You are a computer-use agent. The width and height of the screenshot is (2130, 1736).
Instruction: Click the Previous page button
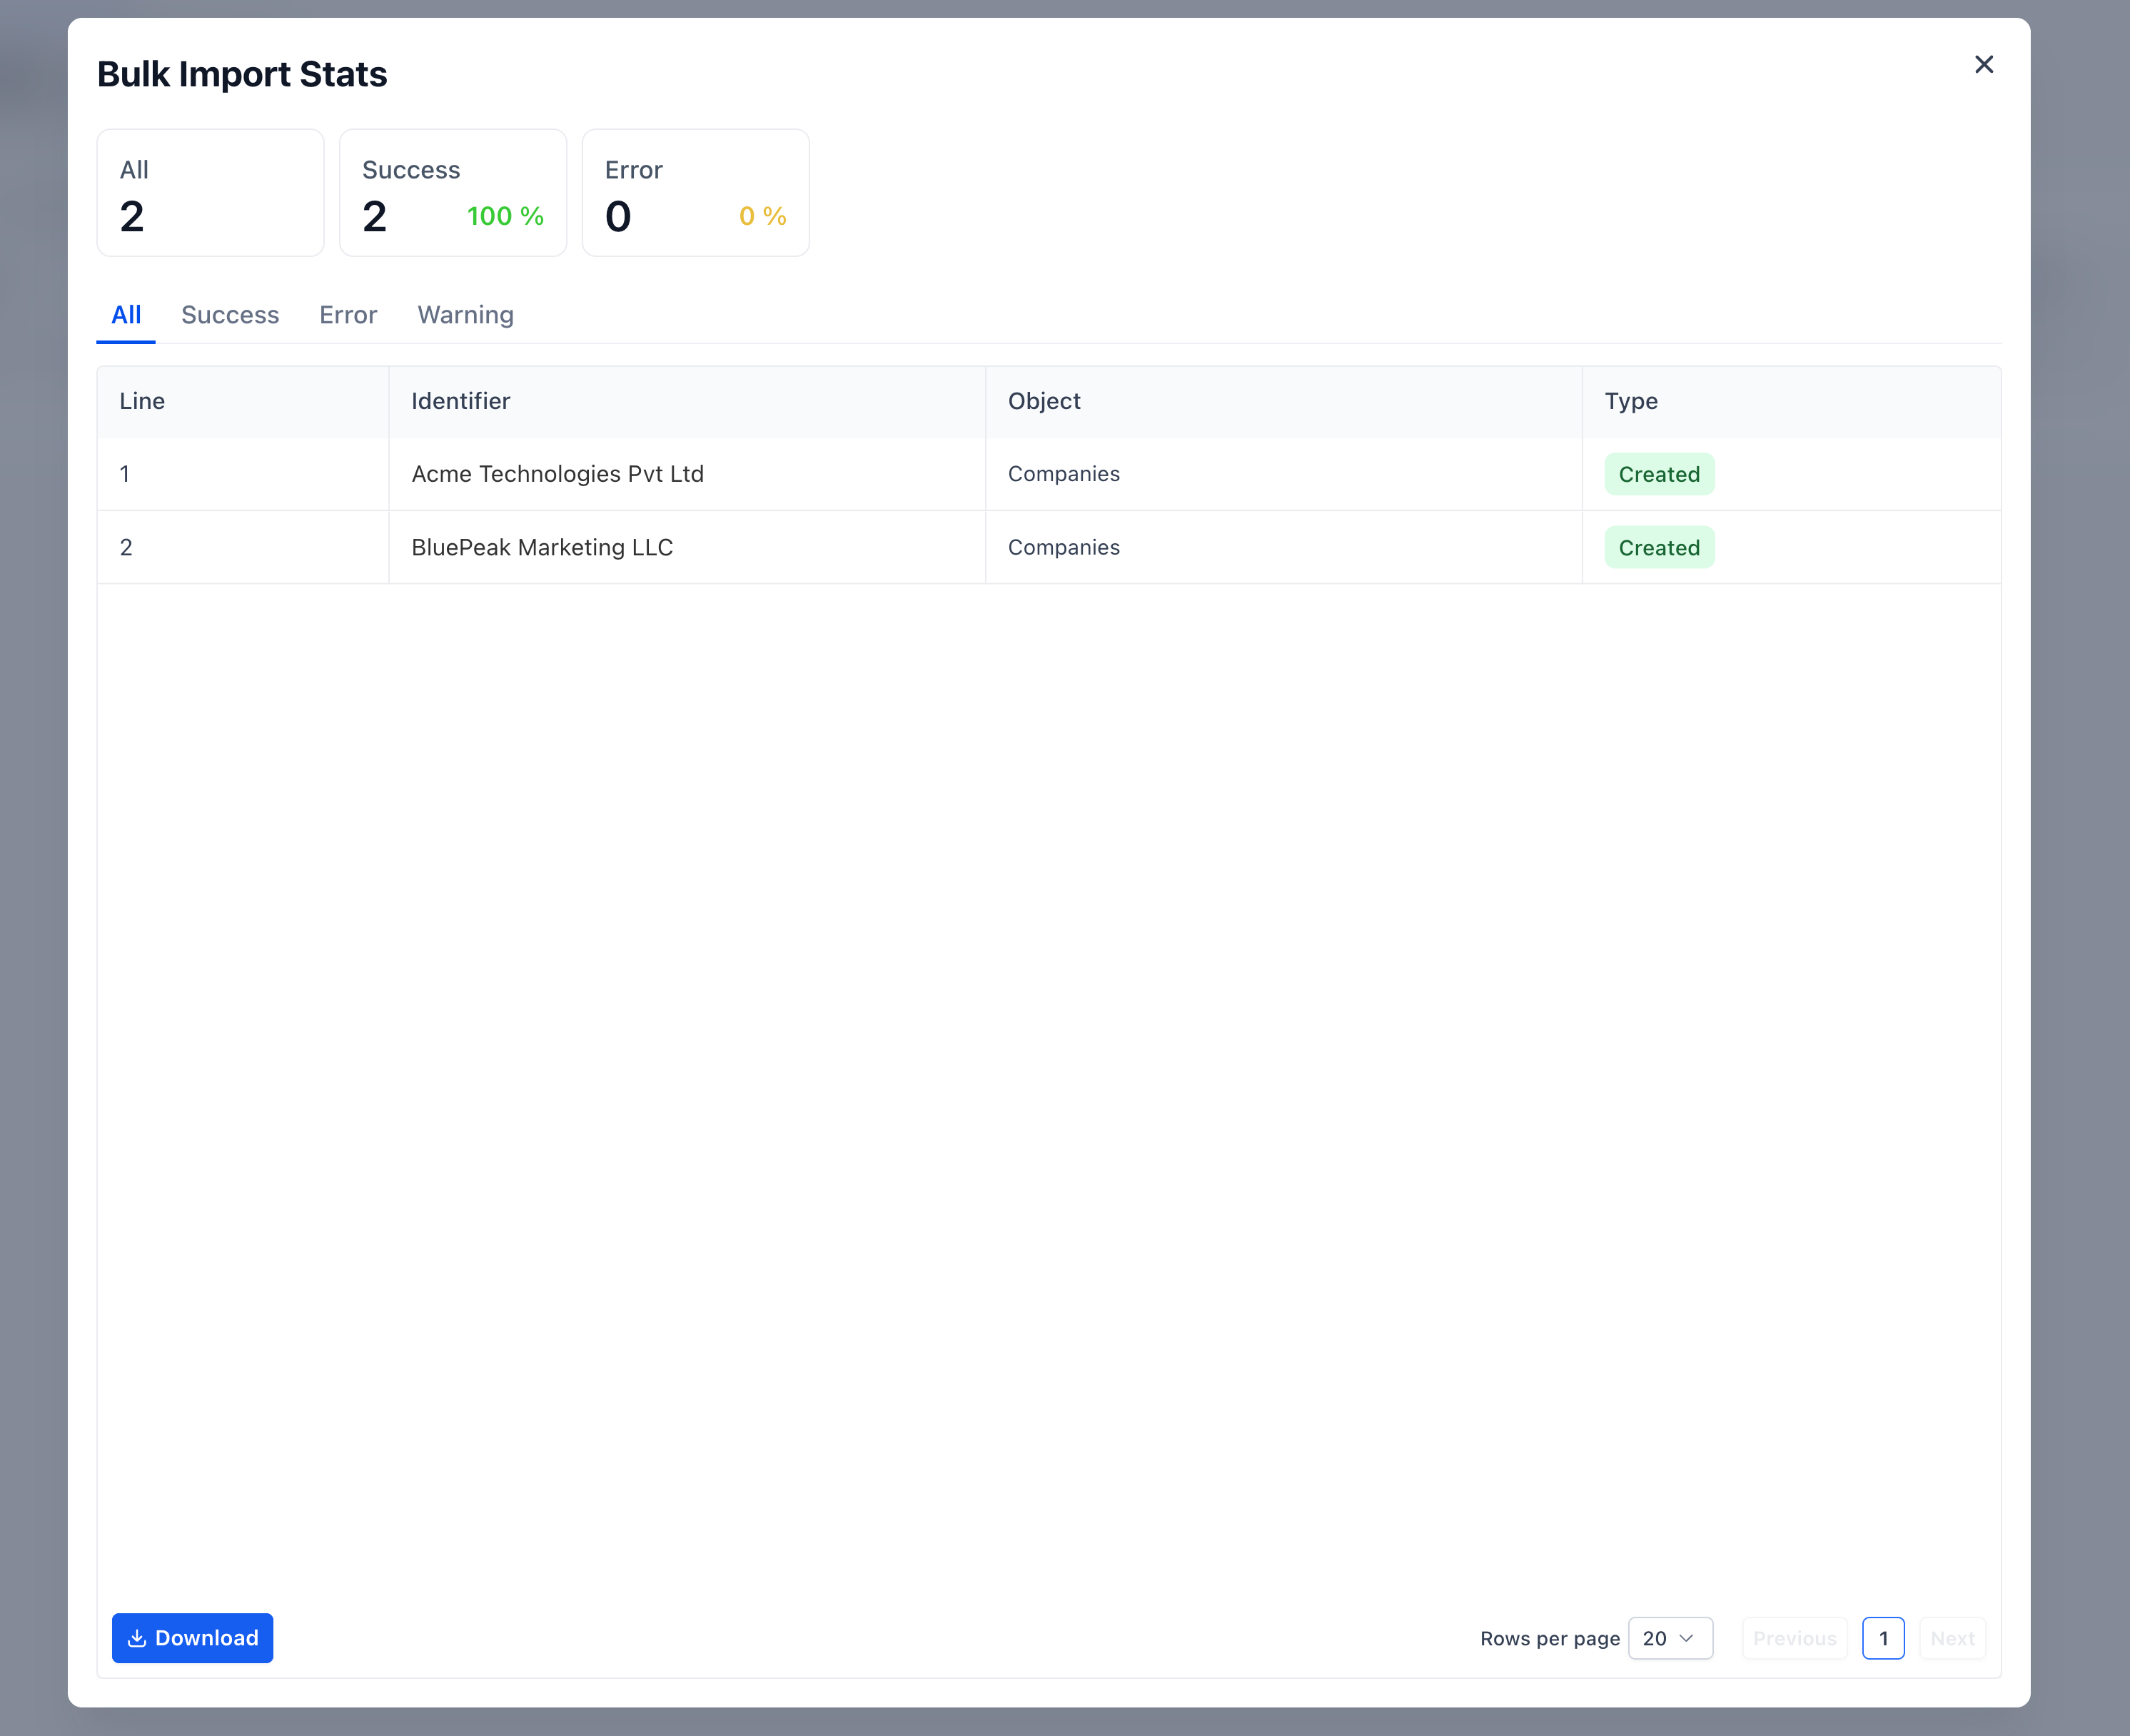(1794, 1638)
